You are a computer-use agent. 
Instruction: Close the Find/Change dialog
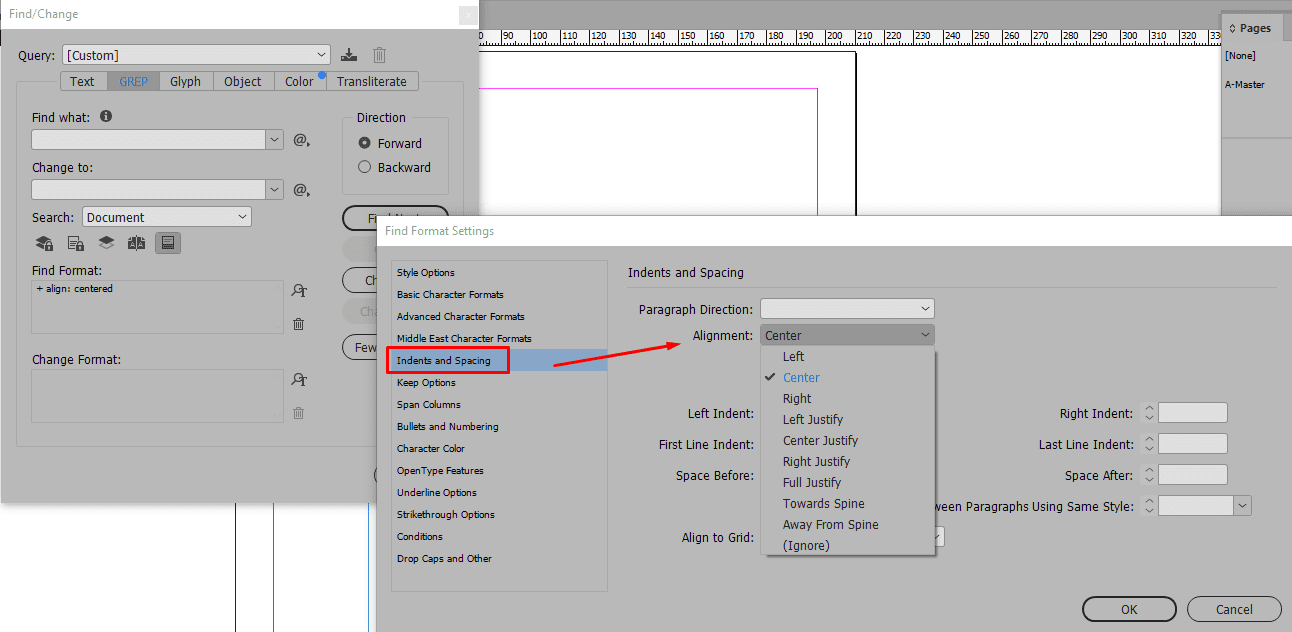pyautogui.click(x=467, y=15)
